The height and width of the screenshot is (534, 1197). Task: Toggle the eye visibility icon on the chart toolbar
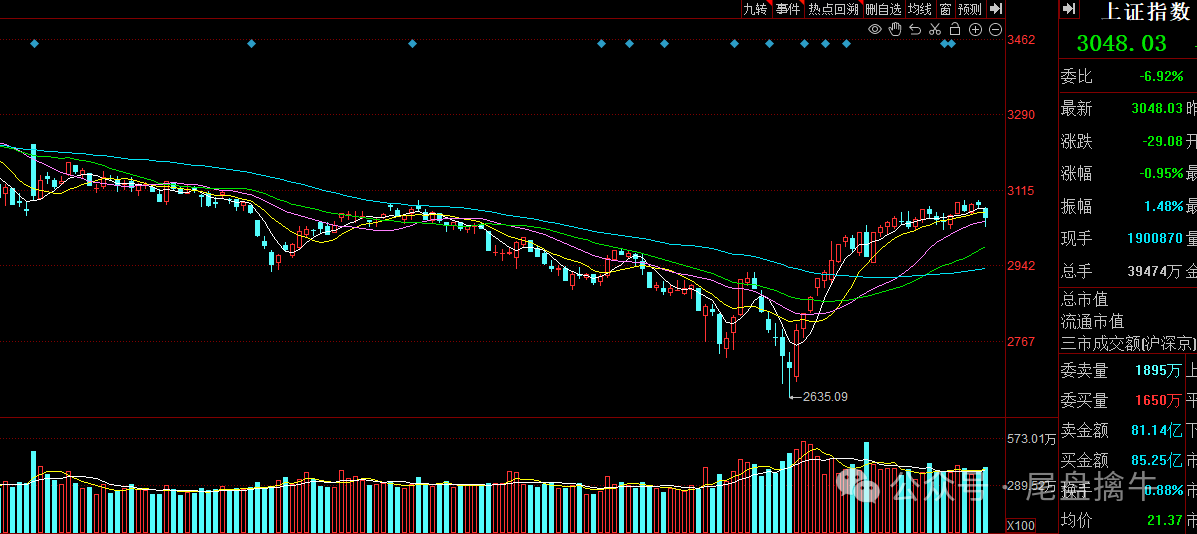(x=875, y=30)
